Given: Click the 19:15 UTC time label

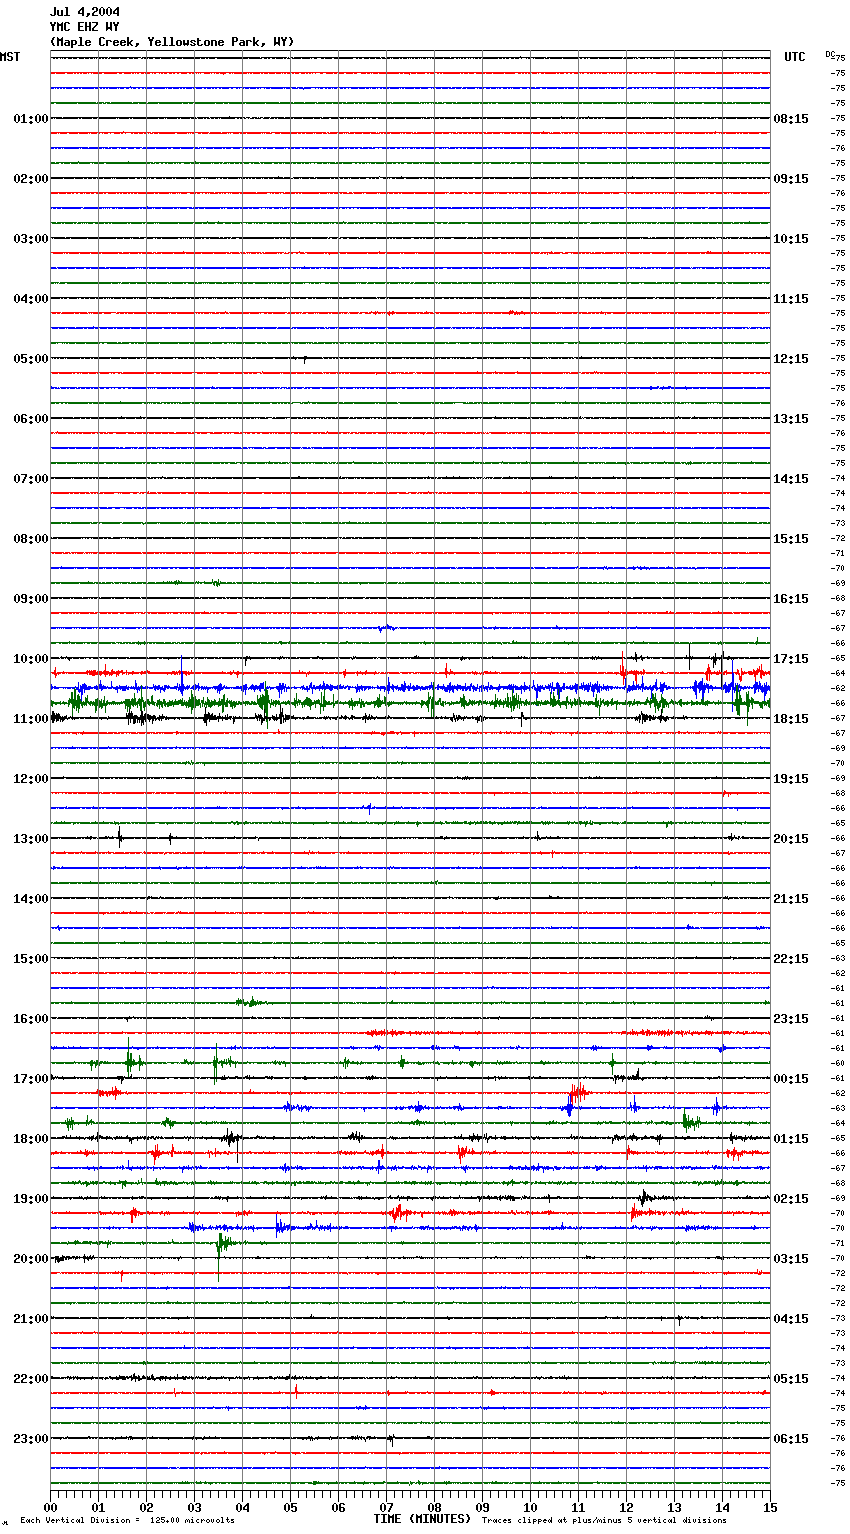Looking at the screenshot, I should pyautogui.click(x=791, y=779).
